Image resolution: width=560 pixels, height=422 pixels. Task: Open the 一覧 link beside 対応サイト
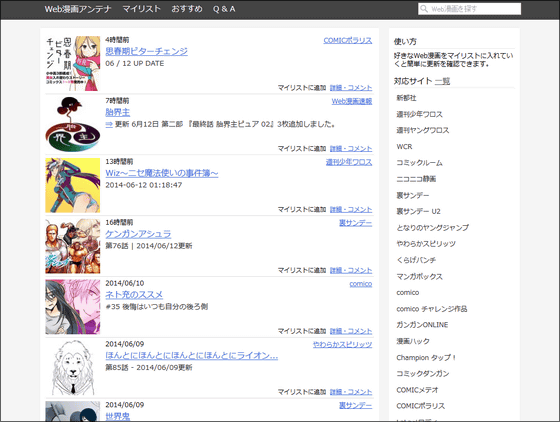442,81
